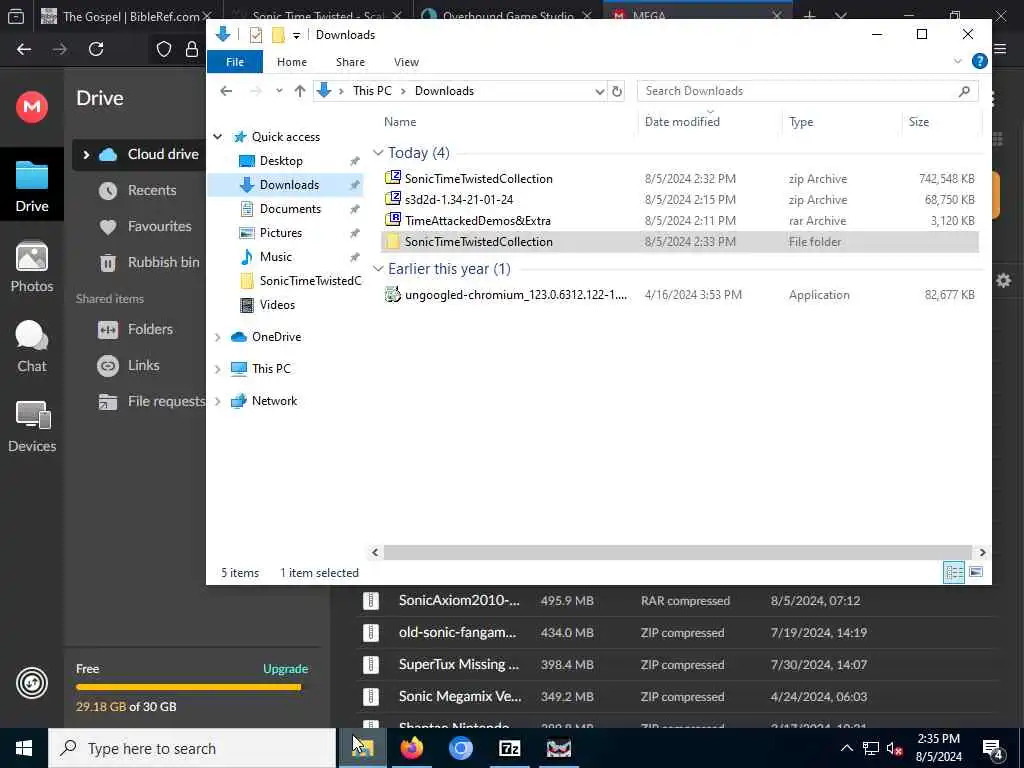Click the Explorer help question mark icon
1024x768 pixels.
point(979,61)
